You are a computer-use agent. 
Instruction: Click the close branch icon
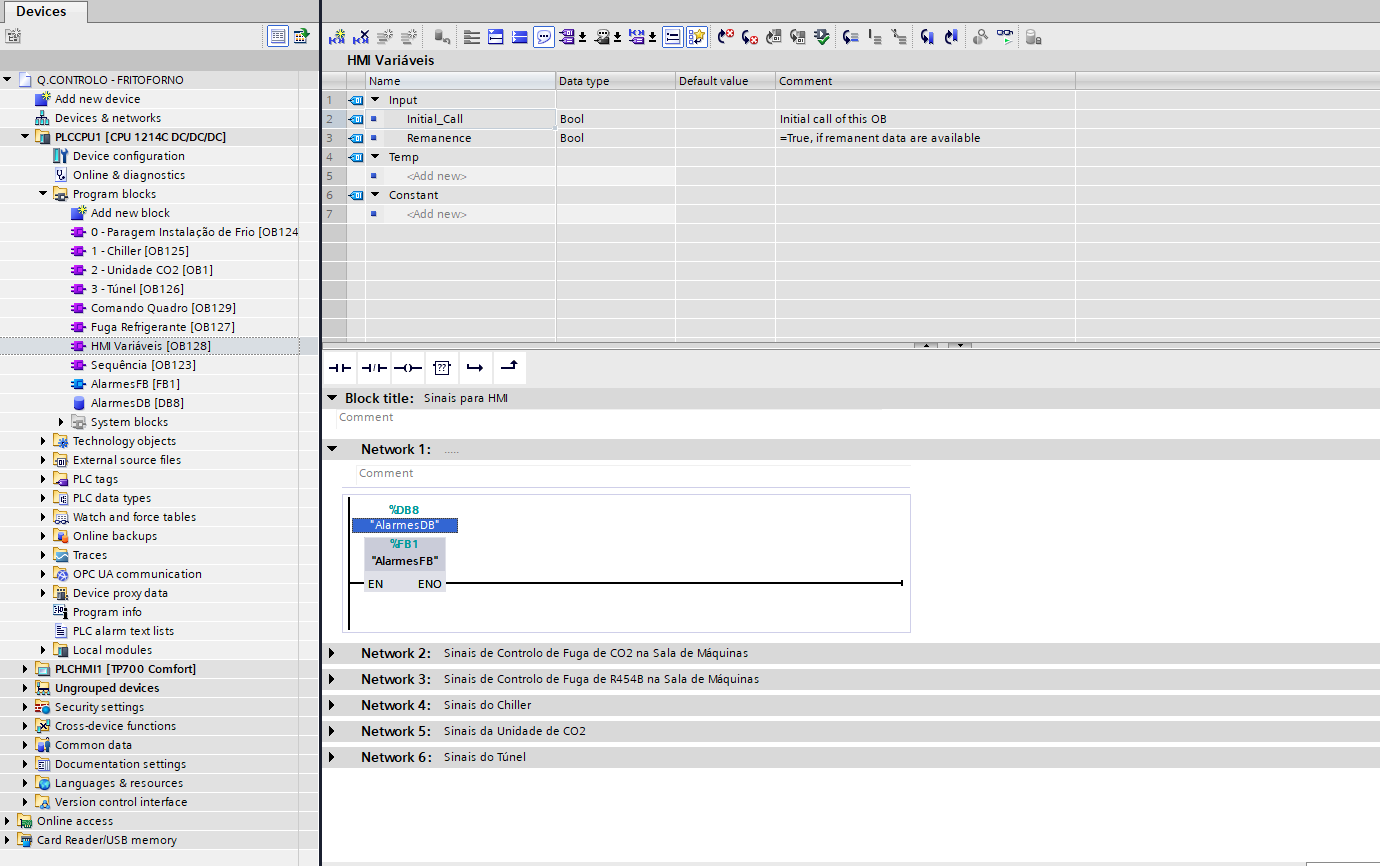509,368
